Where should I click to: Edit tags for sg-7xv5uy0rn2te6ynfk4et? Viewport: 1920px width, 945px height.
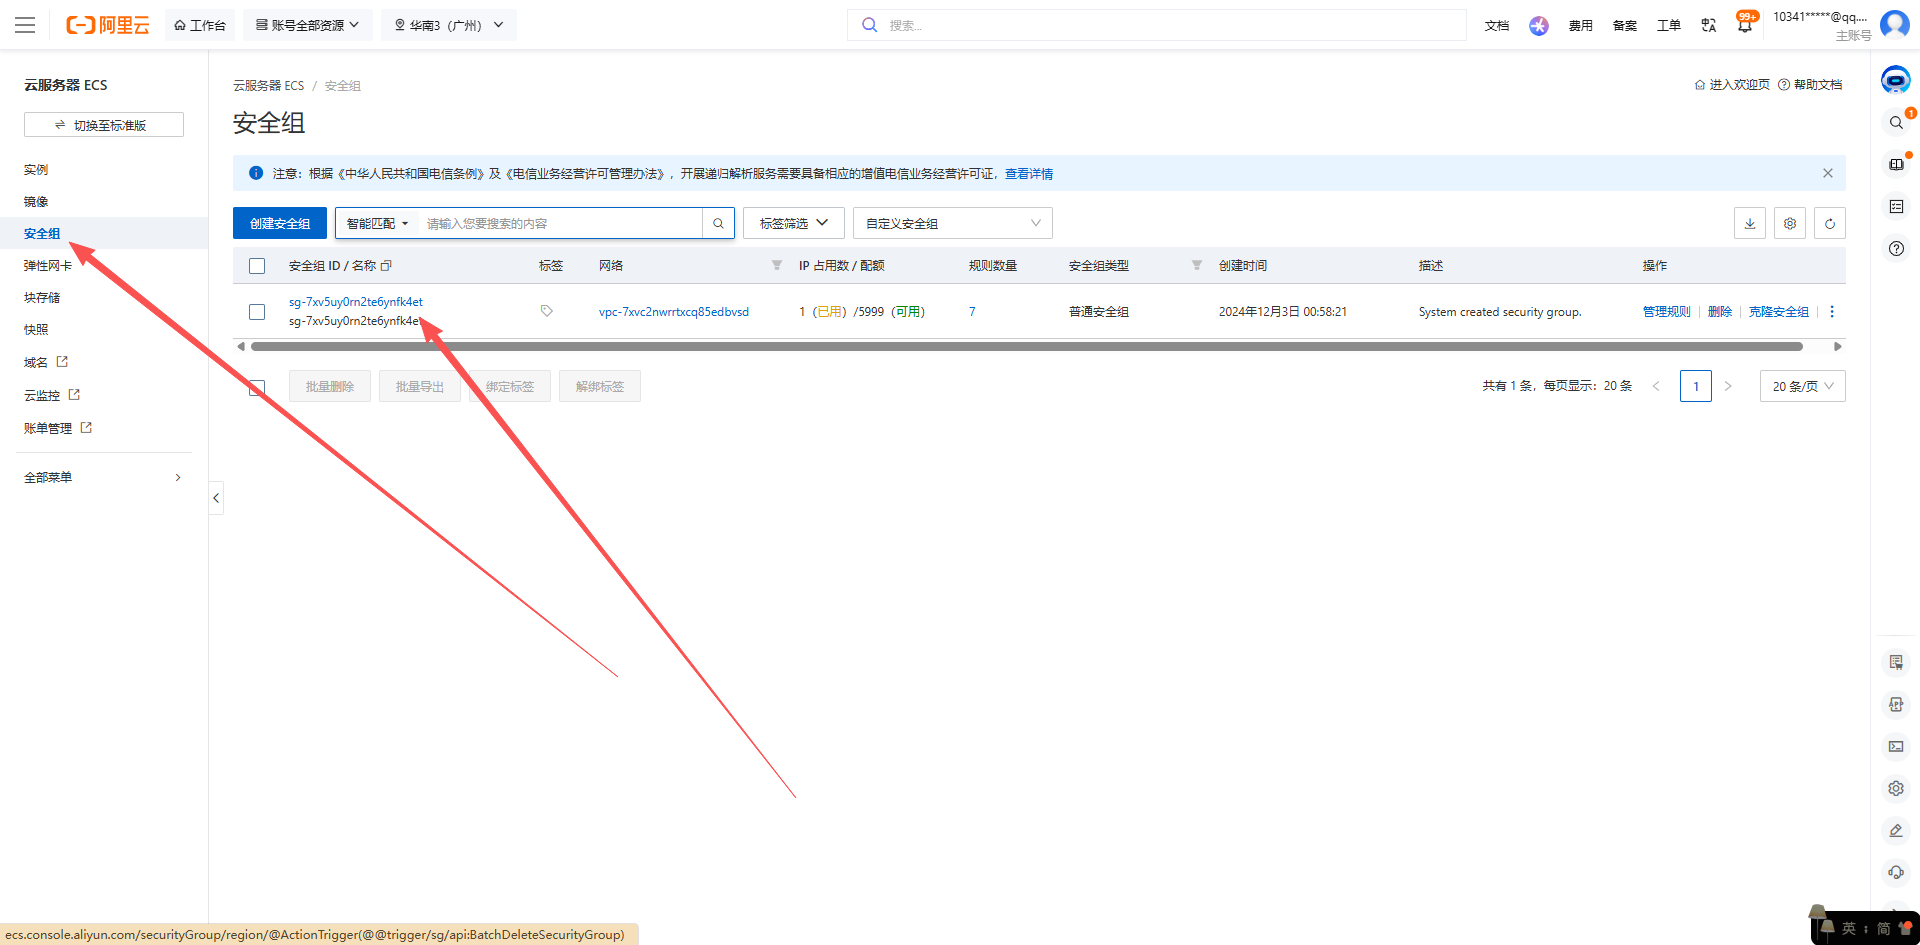pyautogui.click(x=546, y=311)
